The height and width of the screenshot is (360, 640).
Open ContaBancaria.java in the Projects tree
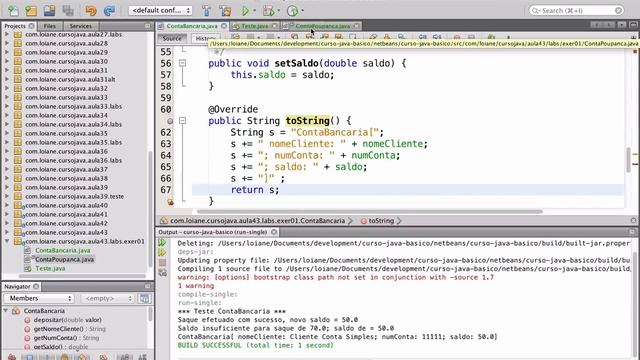pyautogui.click(x=62, y=250)
